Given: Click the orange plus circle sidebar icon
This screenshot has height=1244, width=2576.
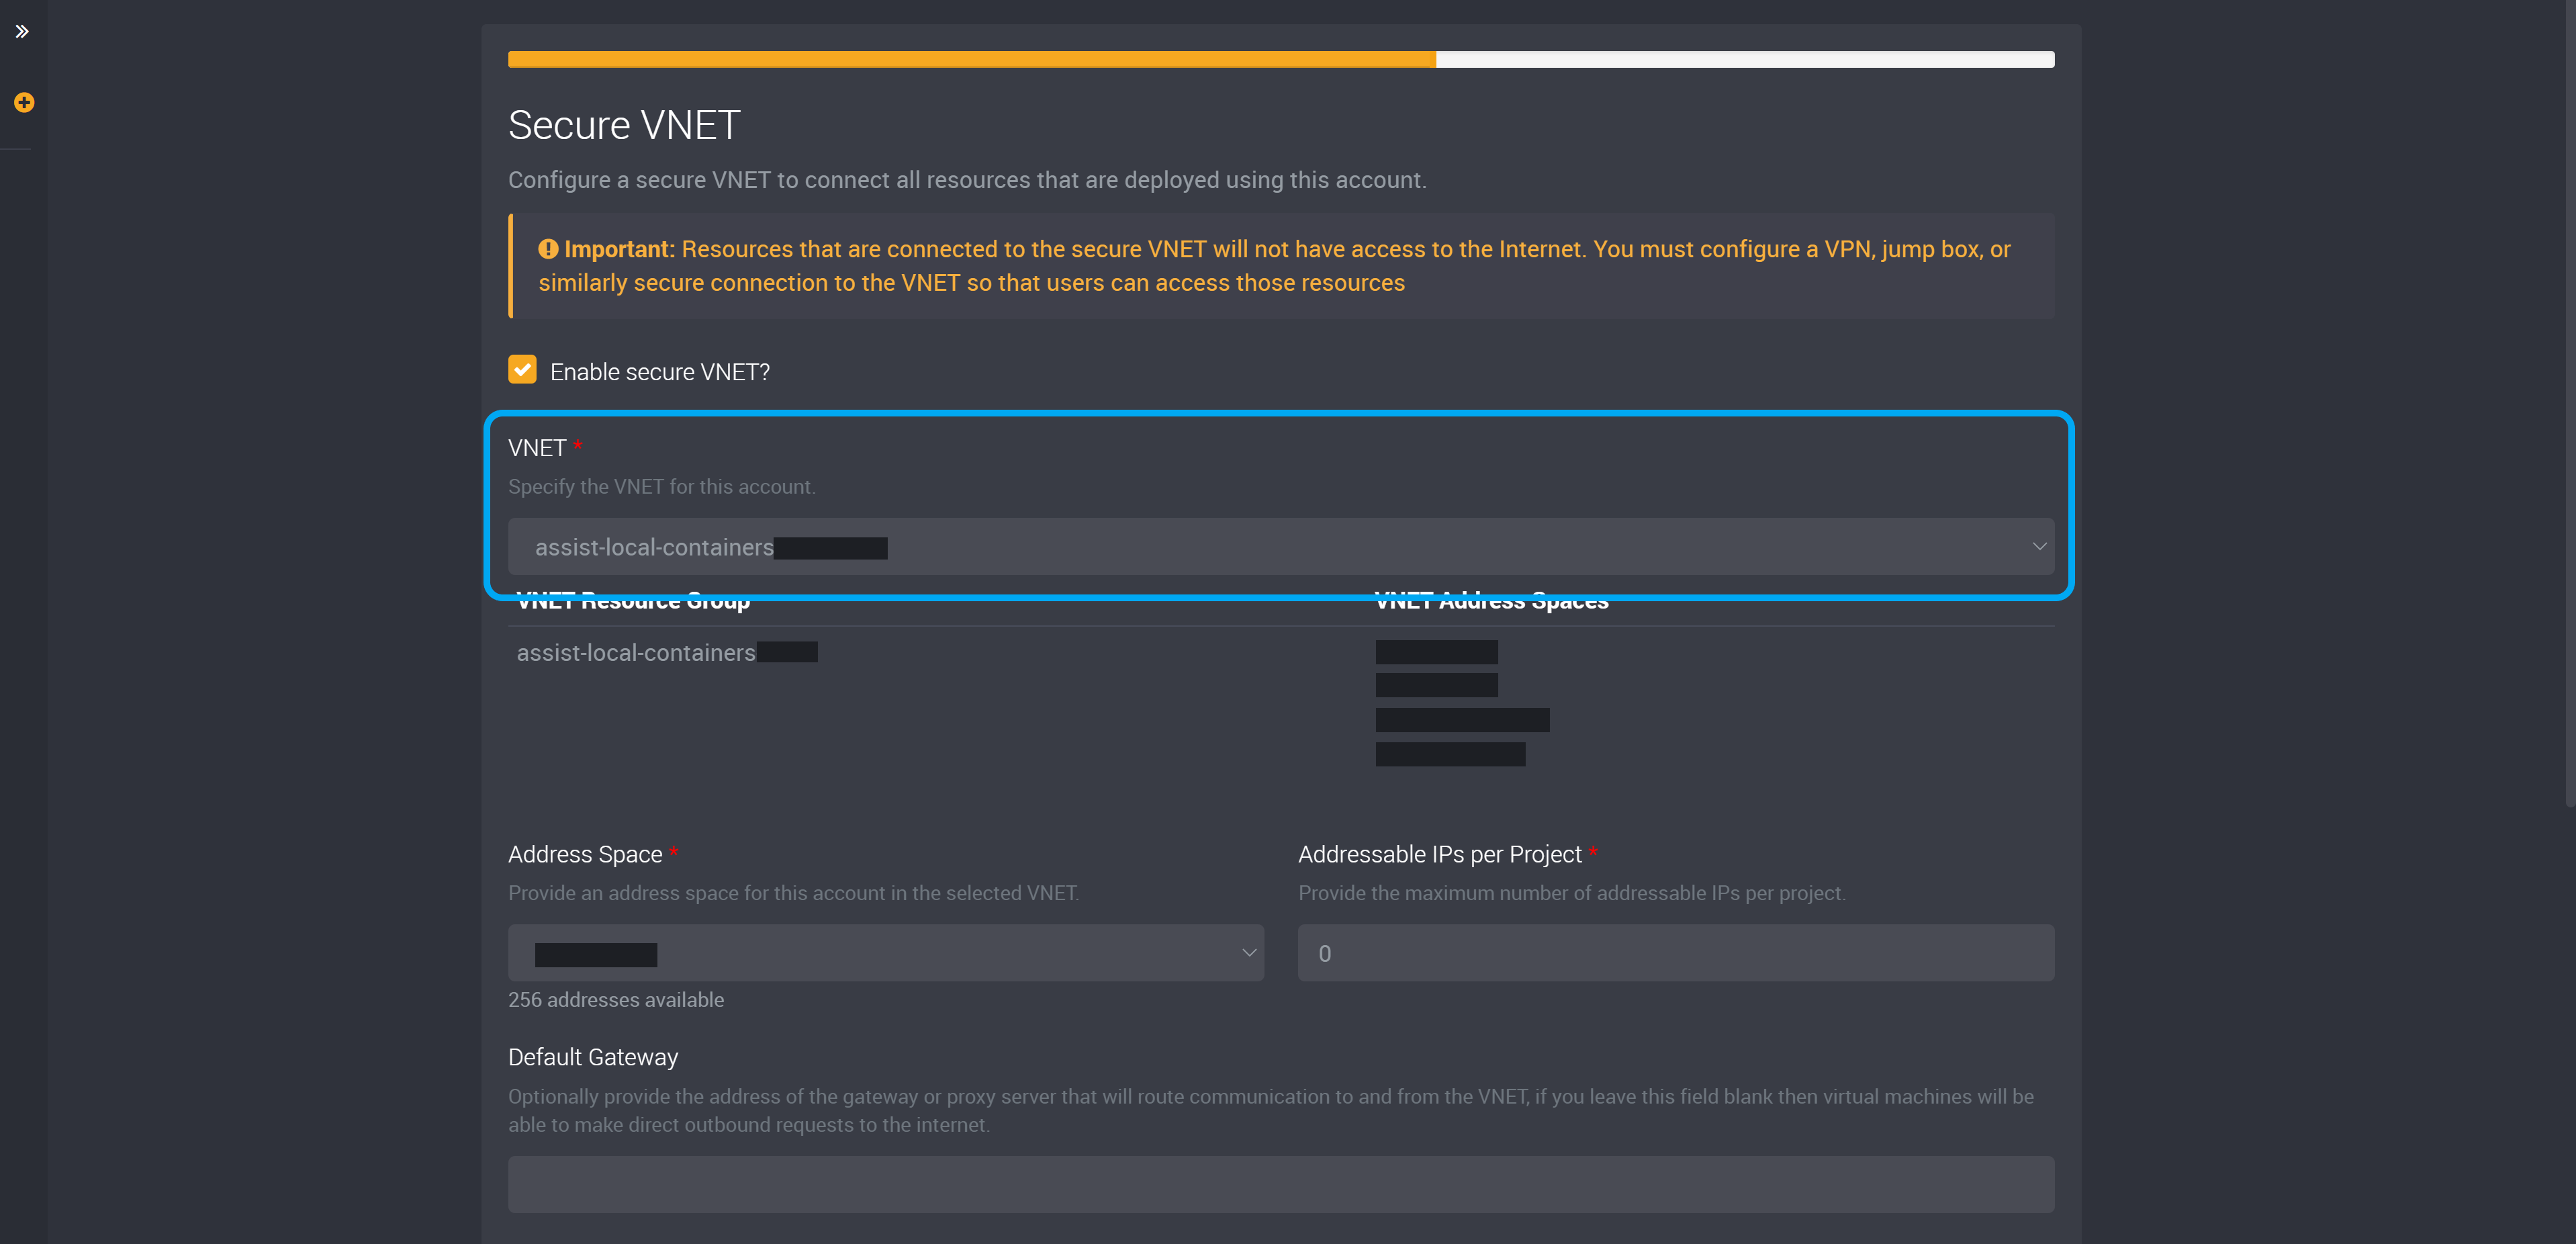Looking at the screenshot, I should [24, 102].
